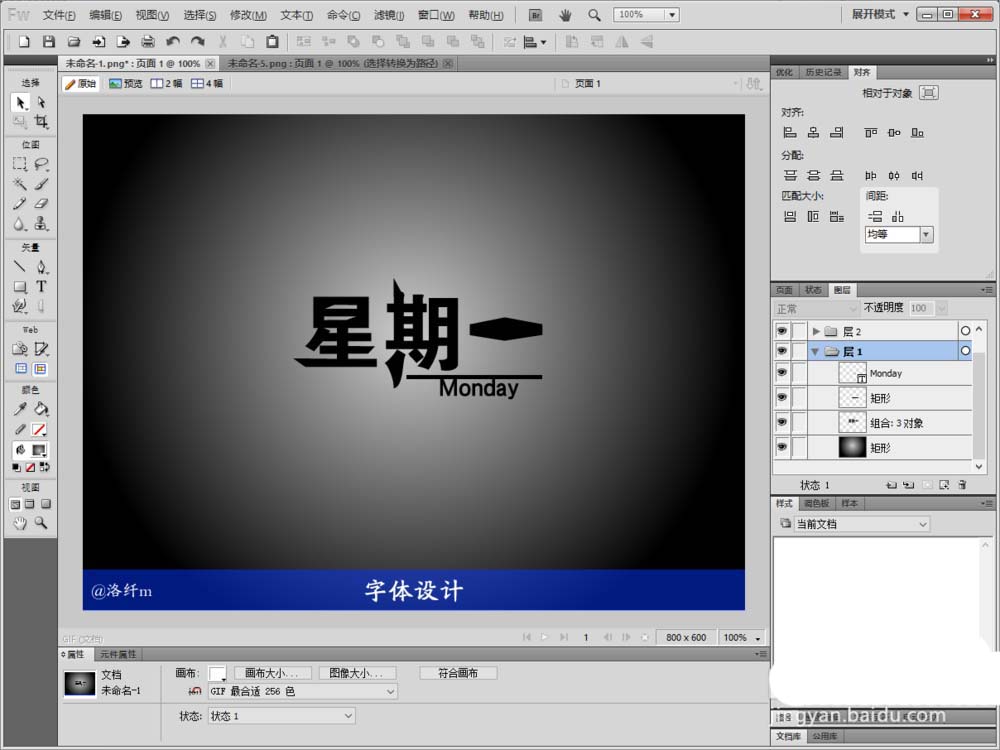The width and height of the screenshot is (1000, 750).
Task: Select the Line tool
Action: (x=20, y=267)
